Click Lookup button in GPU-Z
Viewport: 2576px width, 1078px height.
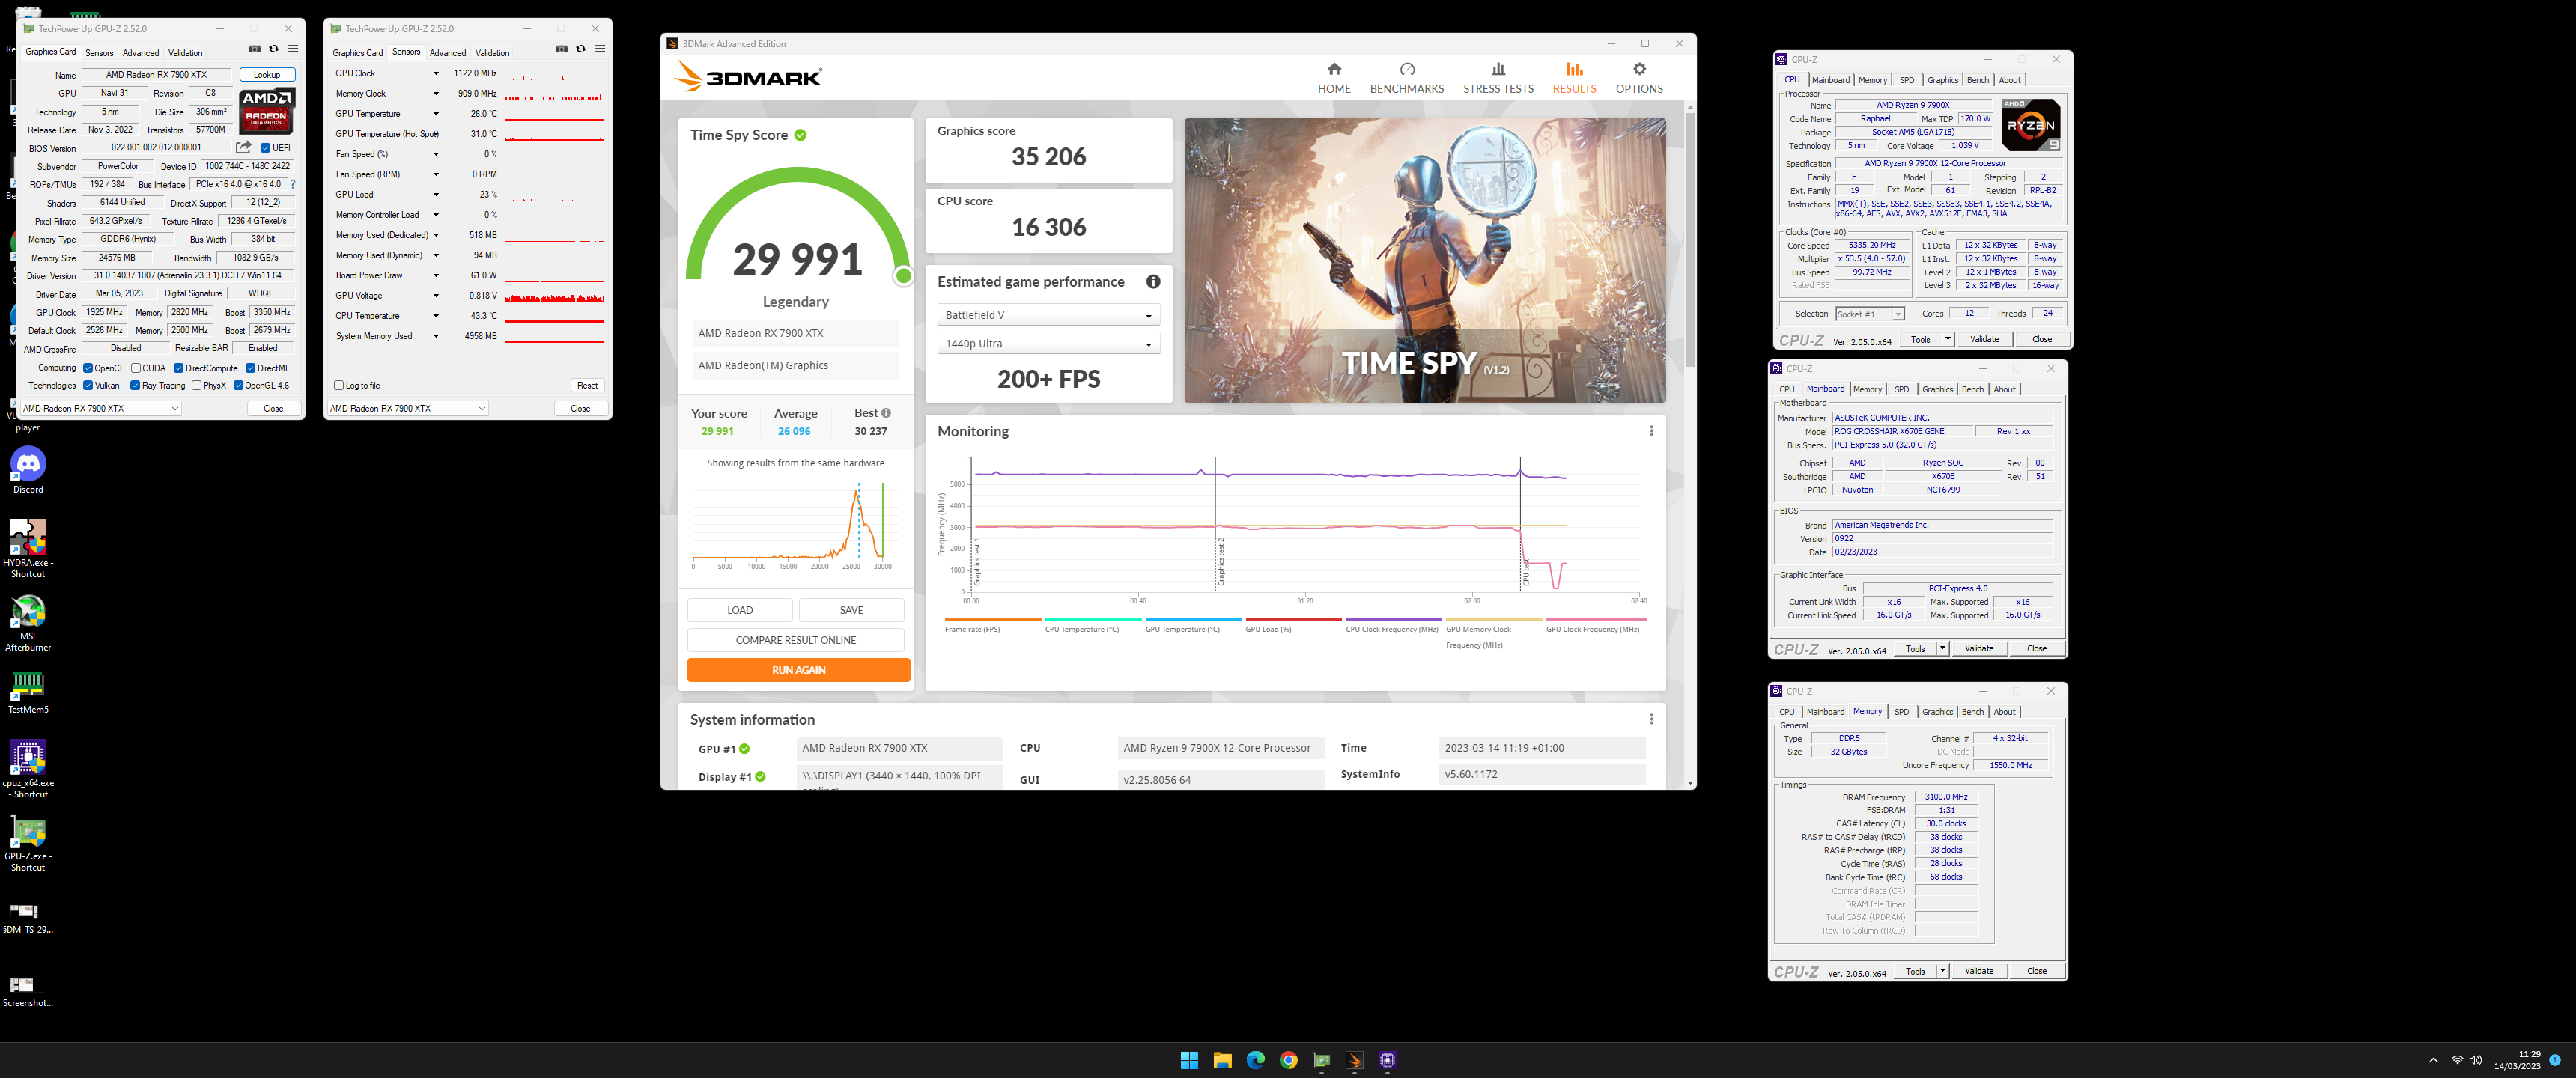pyautogui.click(x=266, y=74)
